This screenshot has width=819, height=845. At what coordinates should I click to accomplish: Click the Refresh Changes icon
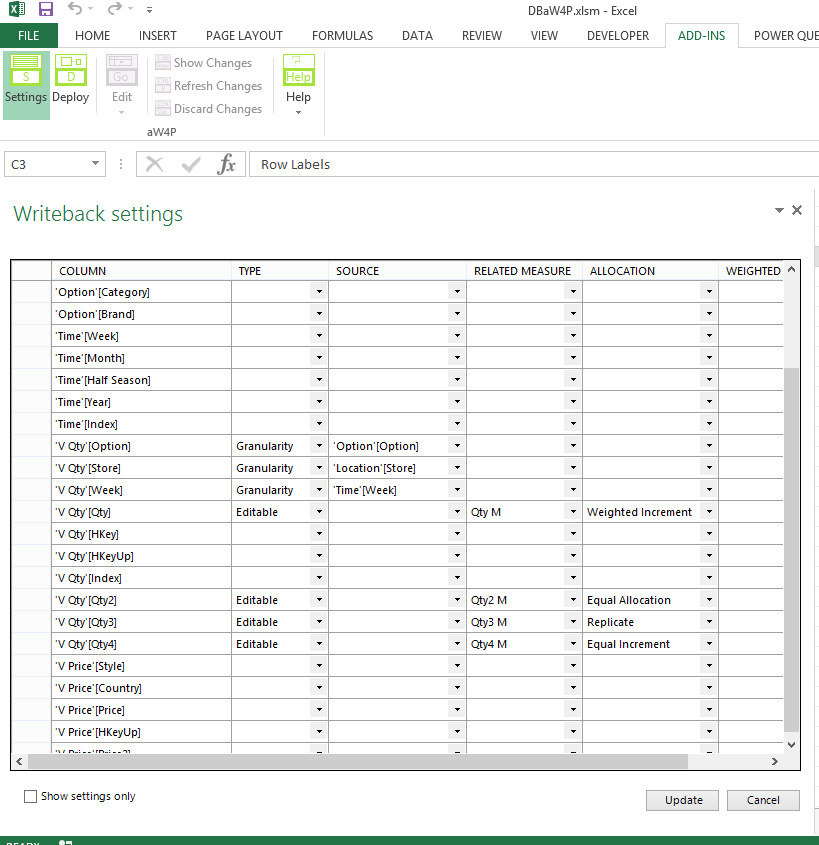coord(163,86)
